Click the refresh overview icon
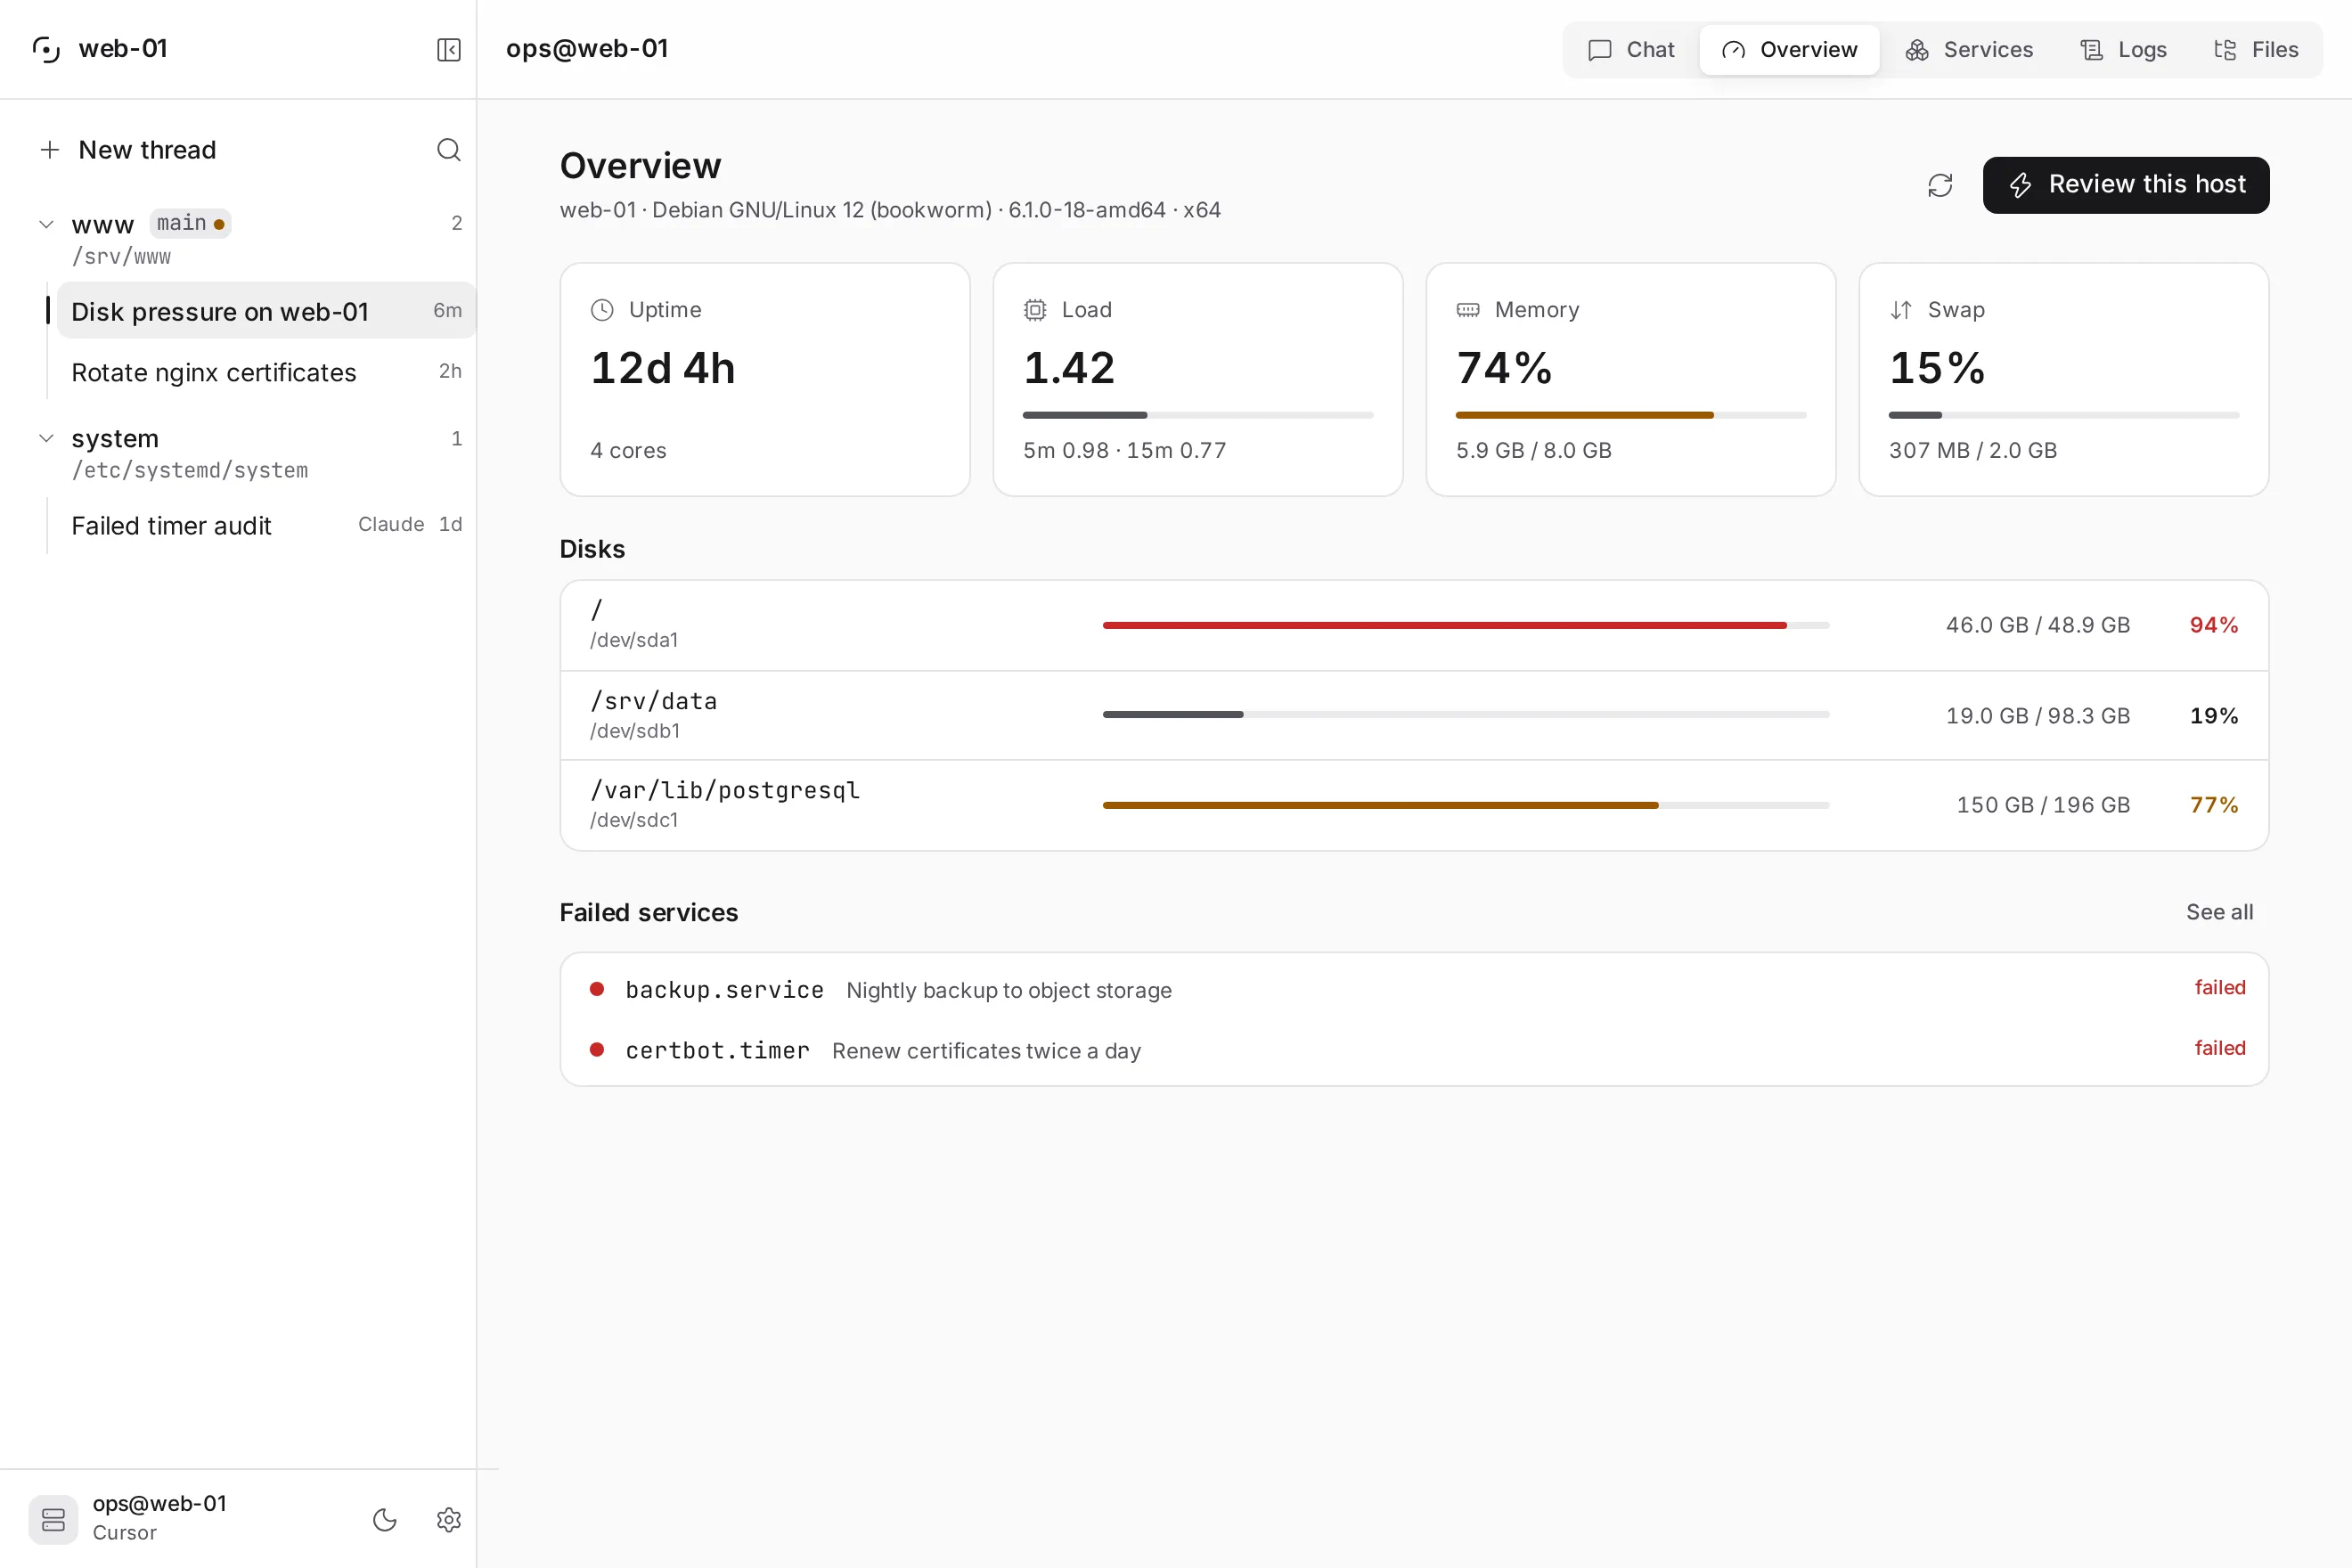Screen dimensions: 2352x1568 pyautogui.click(x=1940, y=185)
